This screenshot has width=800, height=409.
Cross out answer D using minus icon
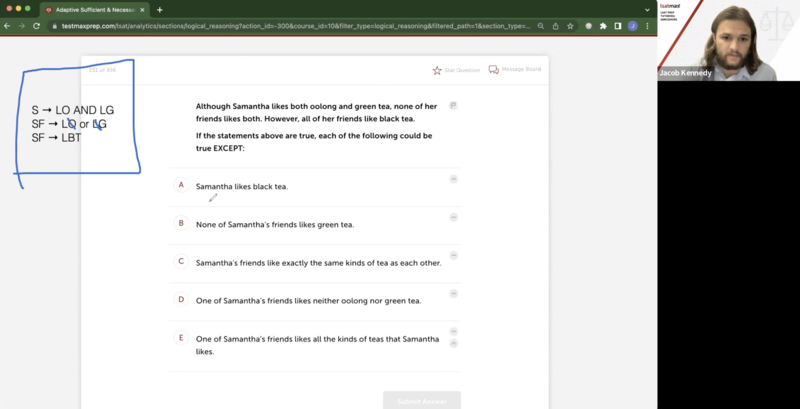tap(453, 293)
